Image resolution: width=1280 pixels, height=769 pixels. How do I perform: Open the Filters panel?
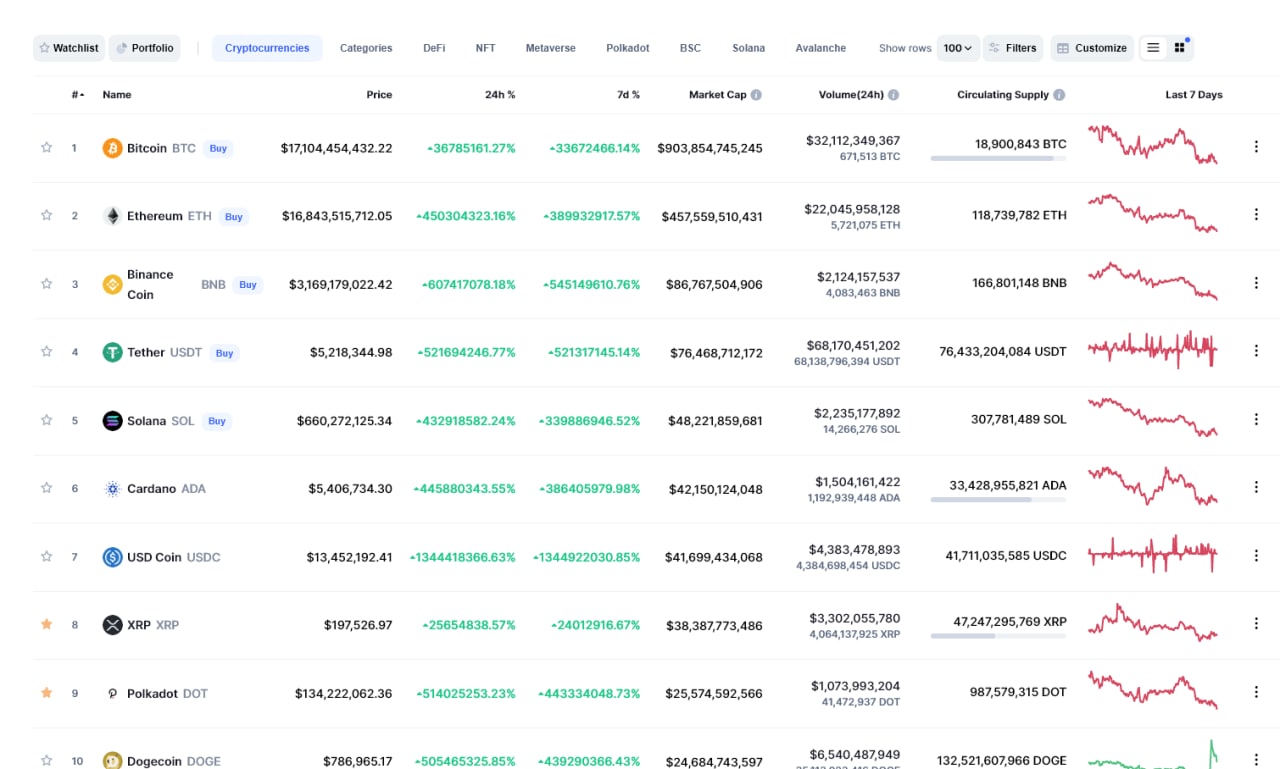point(1013,48)
